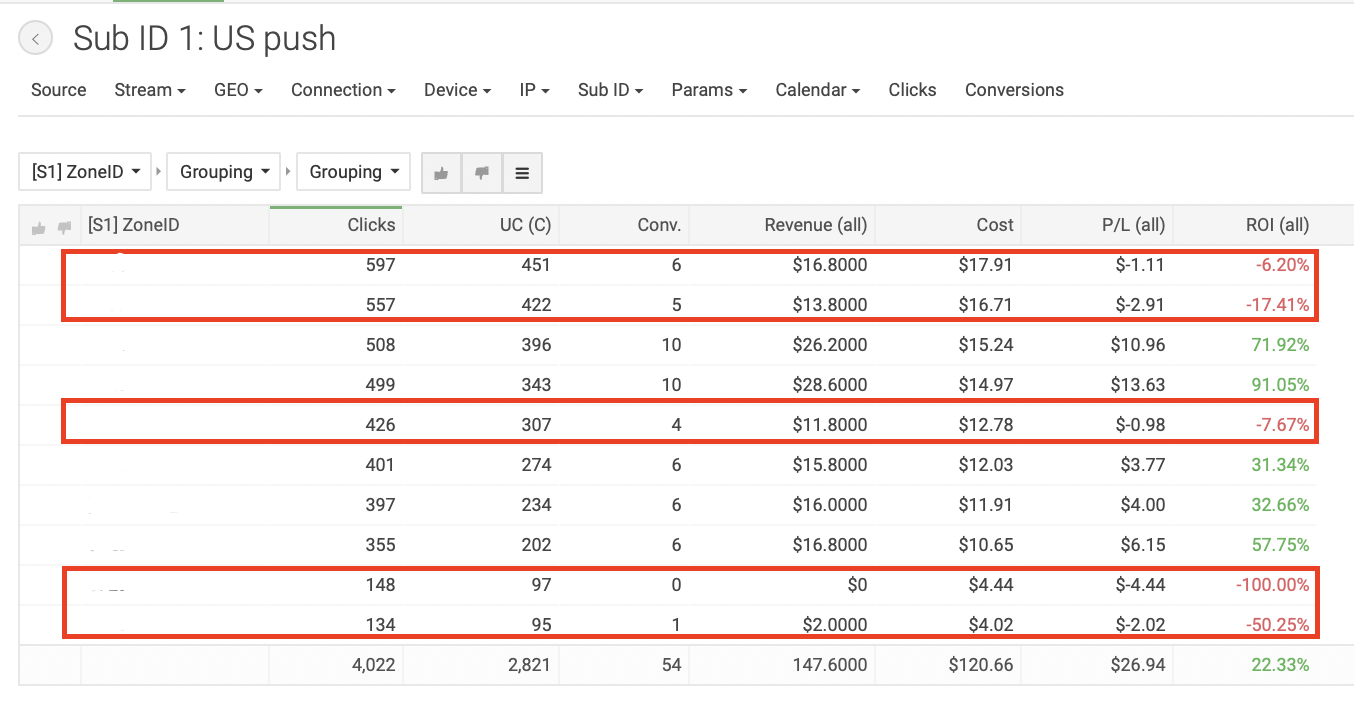Open the Device menu
Viewport: 1354px width, 712px height.
click(x=457, y=90)
